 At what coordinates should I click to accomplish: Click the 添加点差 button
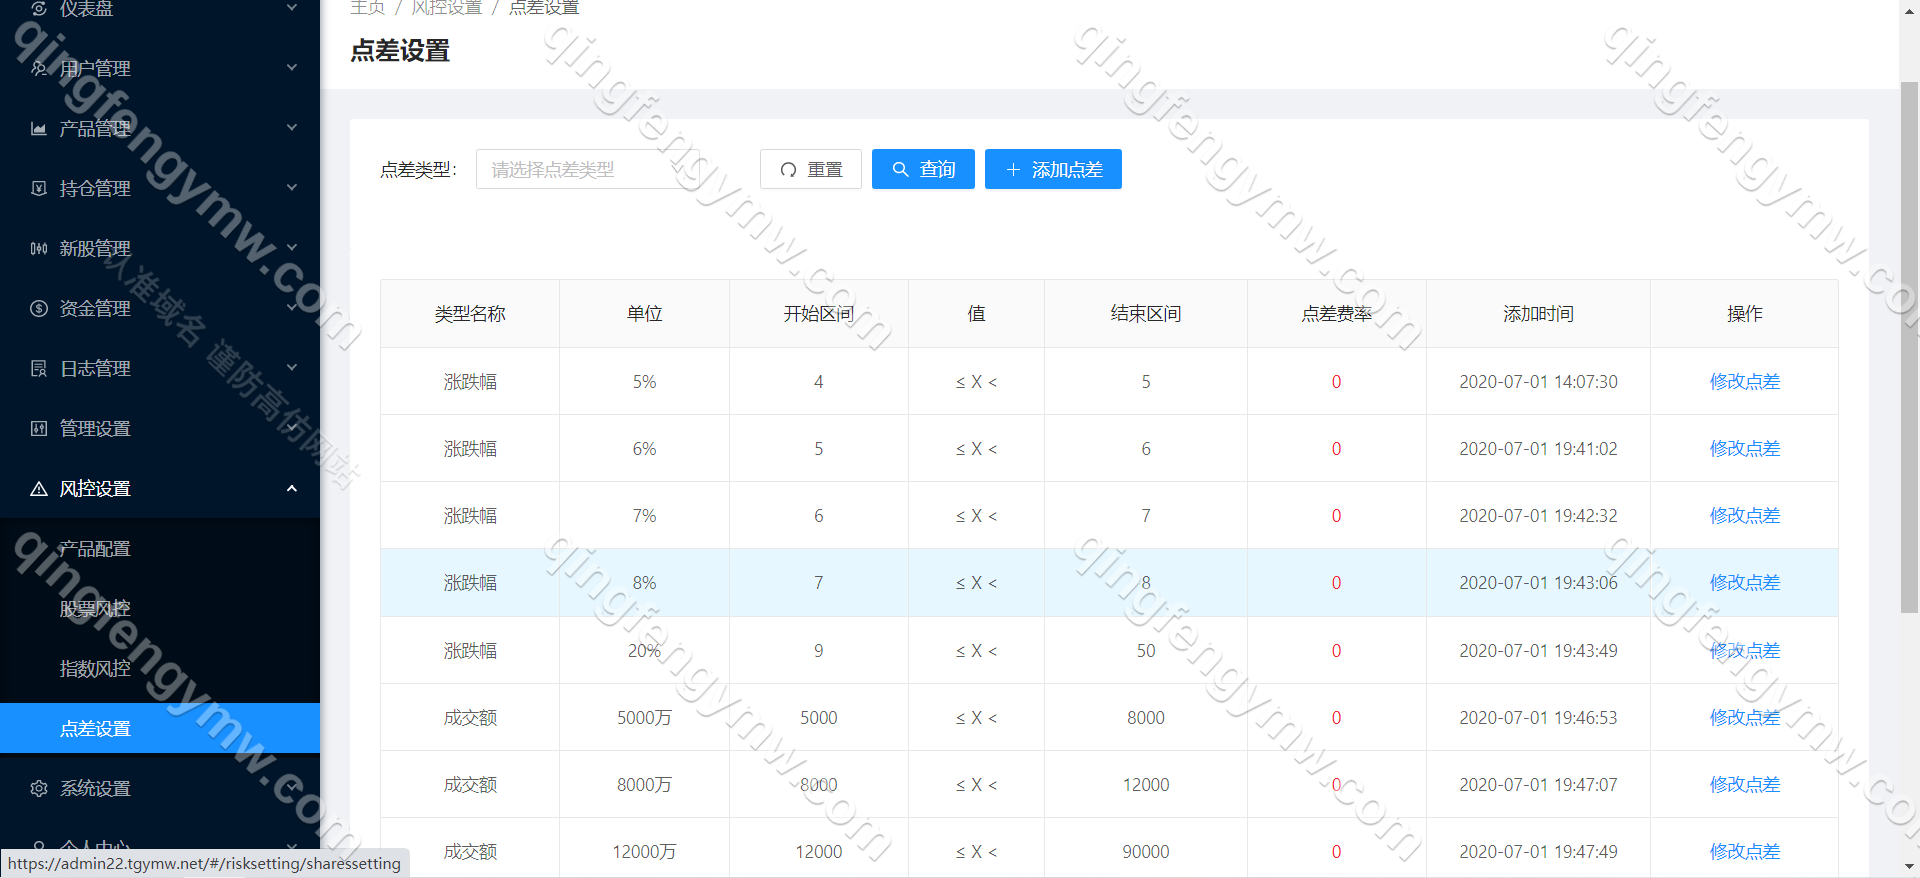(1053, 169)
